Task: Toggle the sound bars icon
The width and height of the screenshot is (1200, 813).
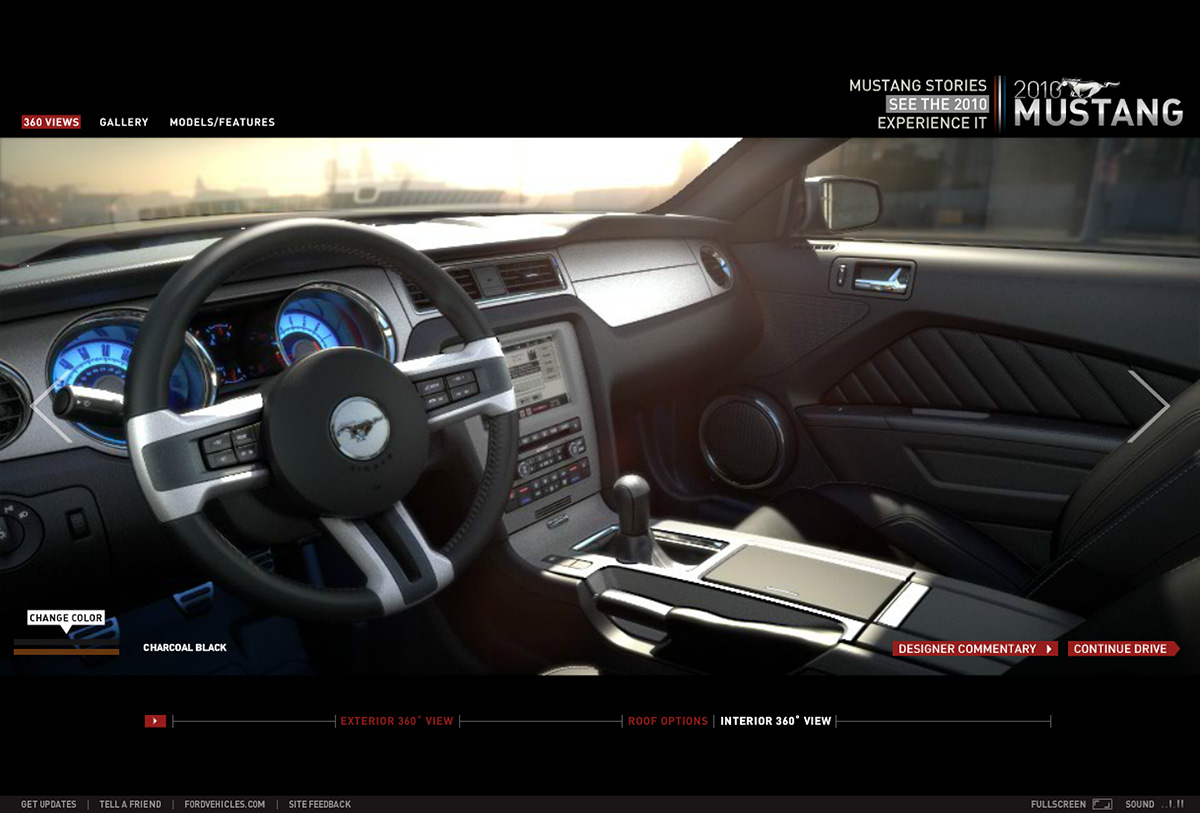Action: tap(1173, 804)
